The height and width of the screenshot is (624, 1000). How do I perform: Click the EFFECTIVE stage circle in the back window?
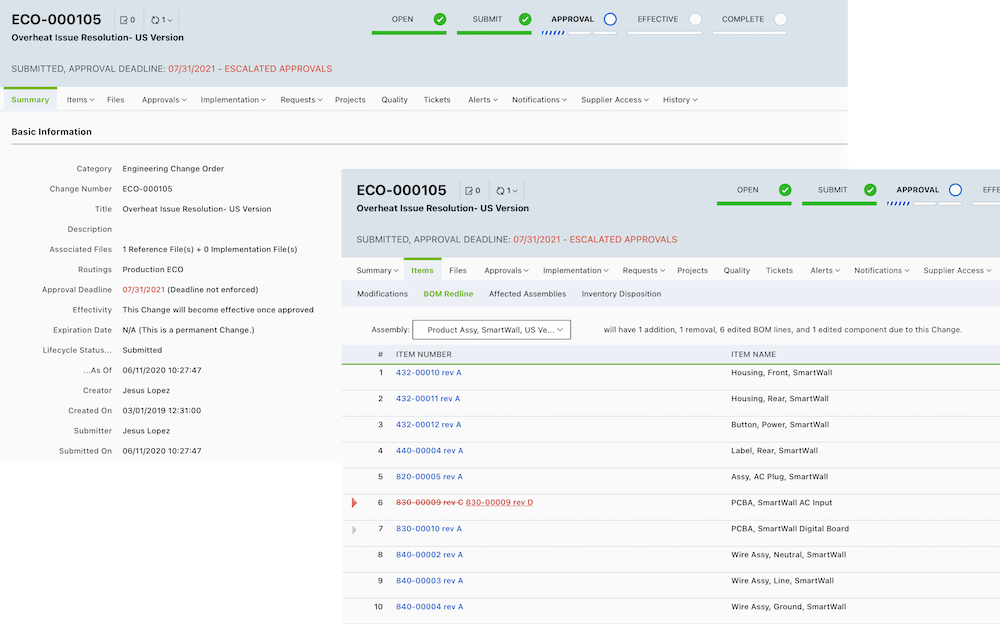[x=695, y=19]
